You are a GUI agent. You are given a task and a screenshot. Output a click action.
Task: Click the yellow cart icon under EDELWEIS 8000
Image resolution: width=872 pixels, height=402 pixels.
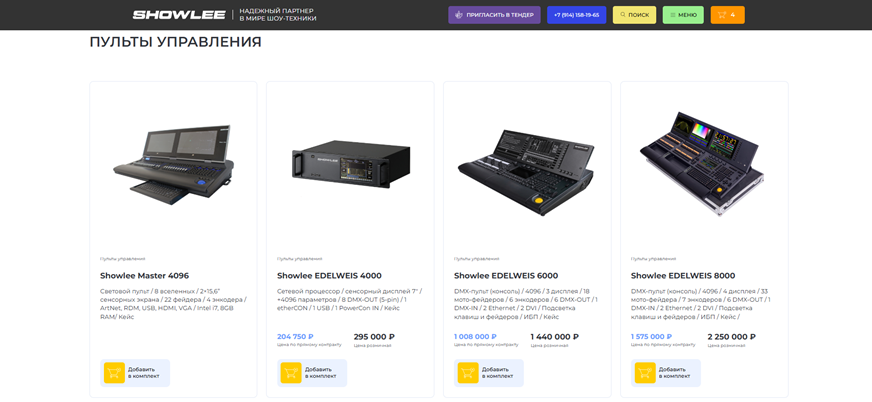(645, 373)
